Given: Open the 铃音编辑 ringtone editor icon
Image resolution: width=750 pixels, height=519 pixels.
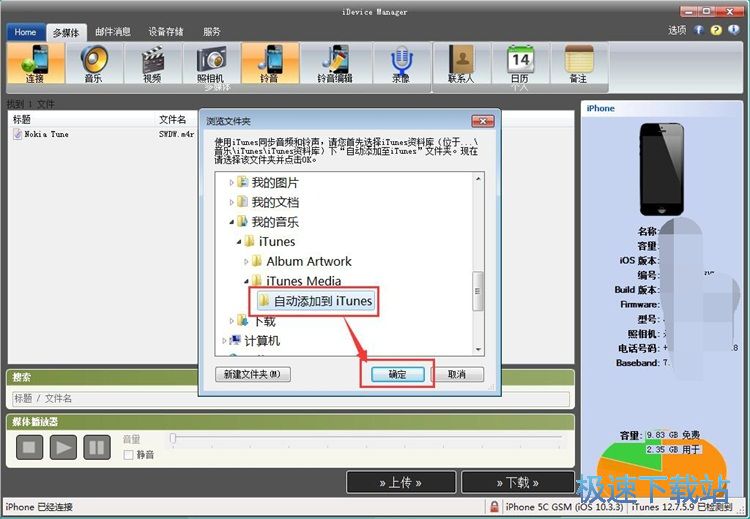Looking at the screenshot, I should (335, 63).
